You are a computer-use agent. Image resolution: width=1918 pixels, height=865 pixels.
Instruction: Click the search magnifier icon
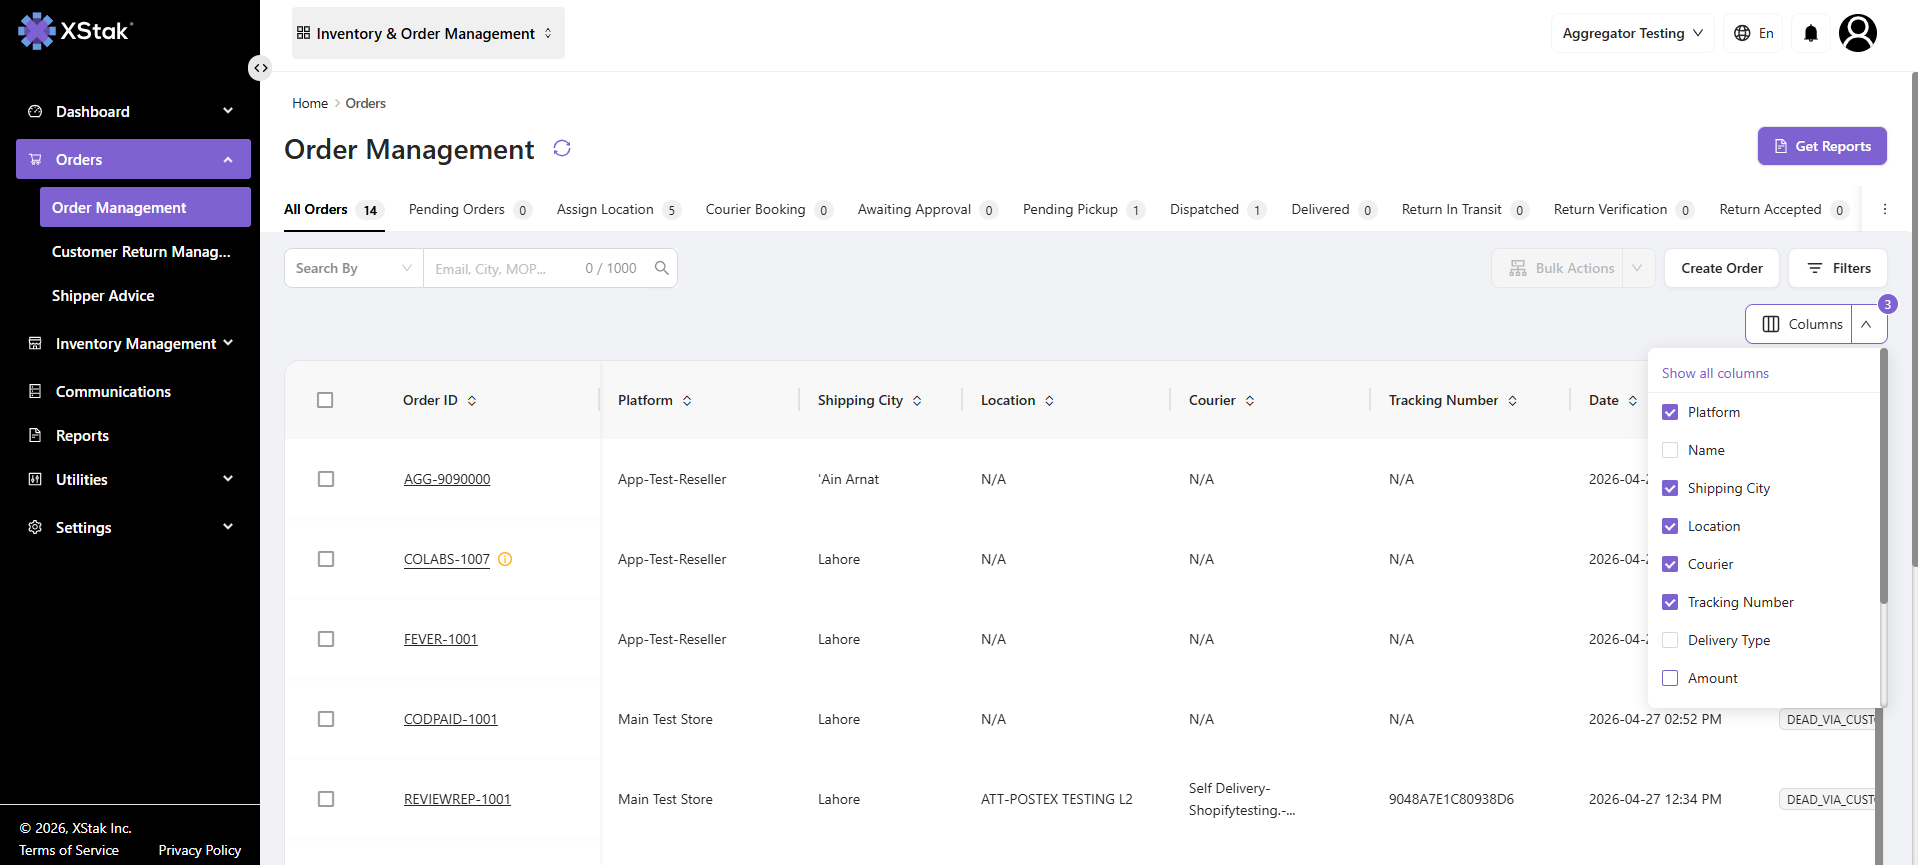click(662, 268)
